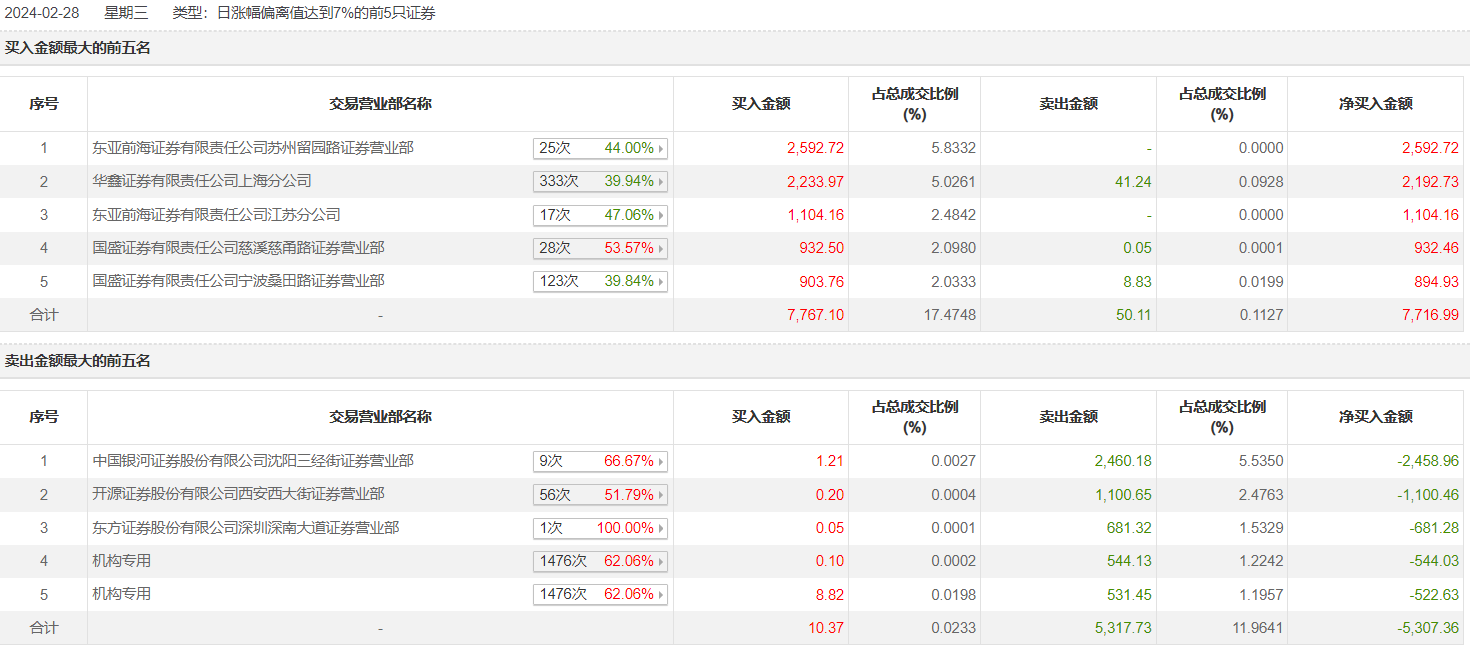Click 华鑫证券有限责任公司上海分公司

pos(201,181)
